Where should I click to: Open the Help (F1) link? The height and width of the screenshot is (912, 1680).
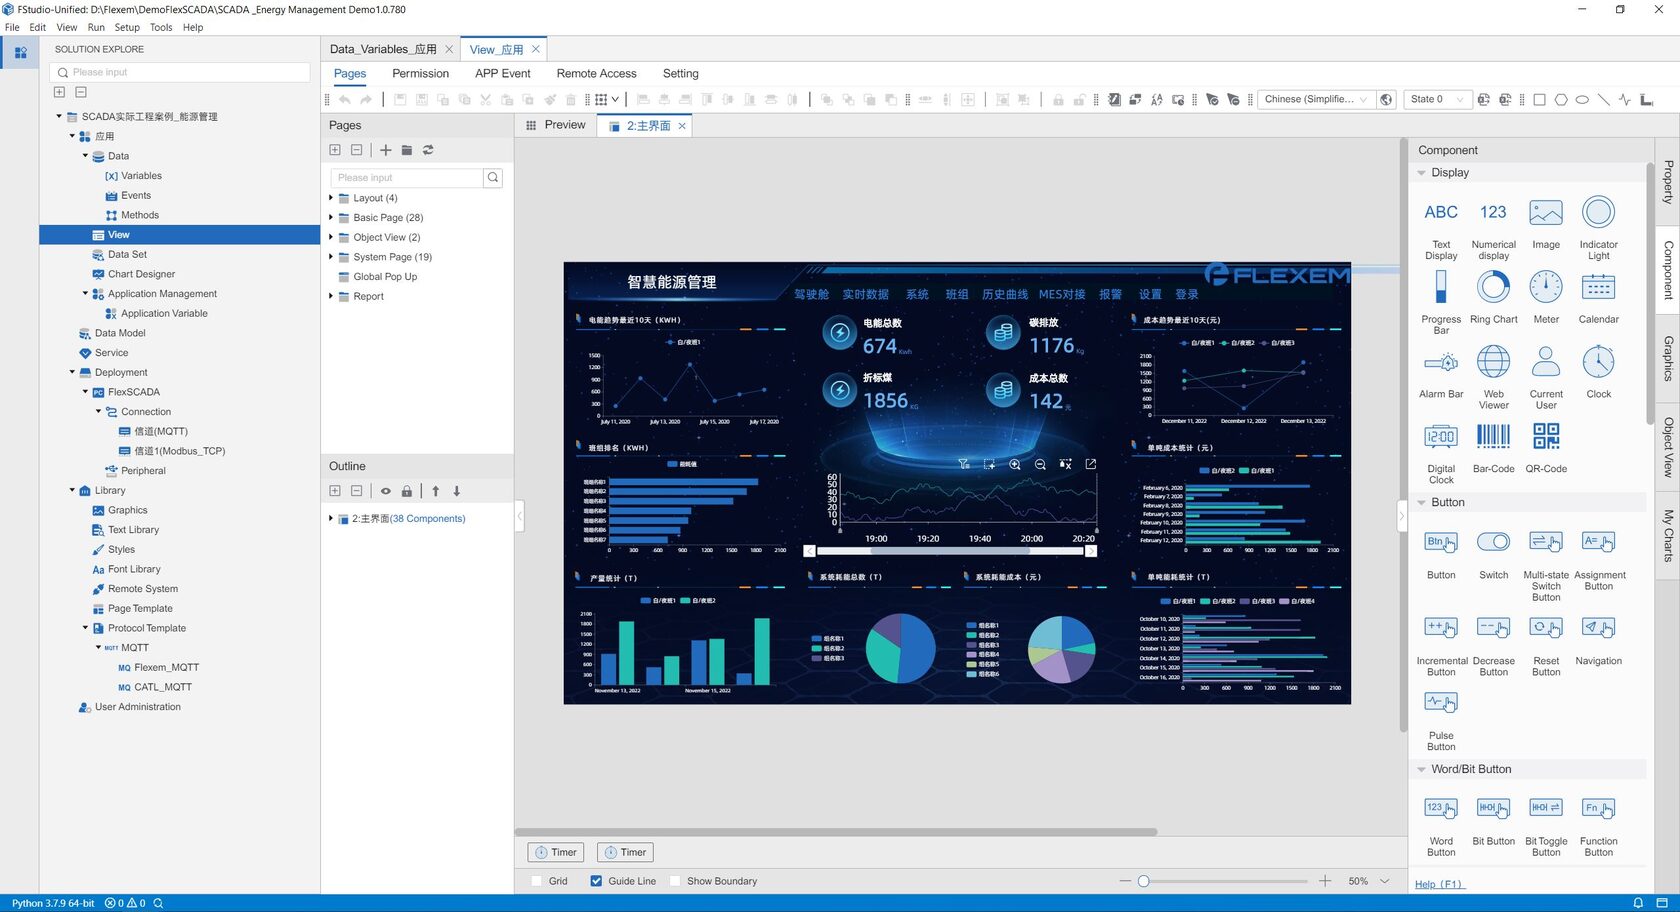[1439, 884]
